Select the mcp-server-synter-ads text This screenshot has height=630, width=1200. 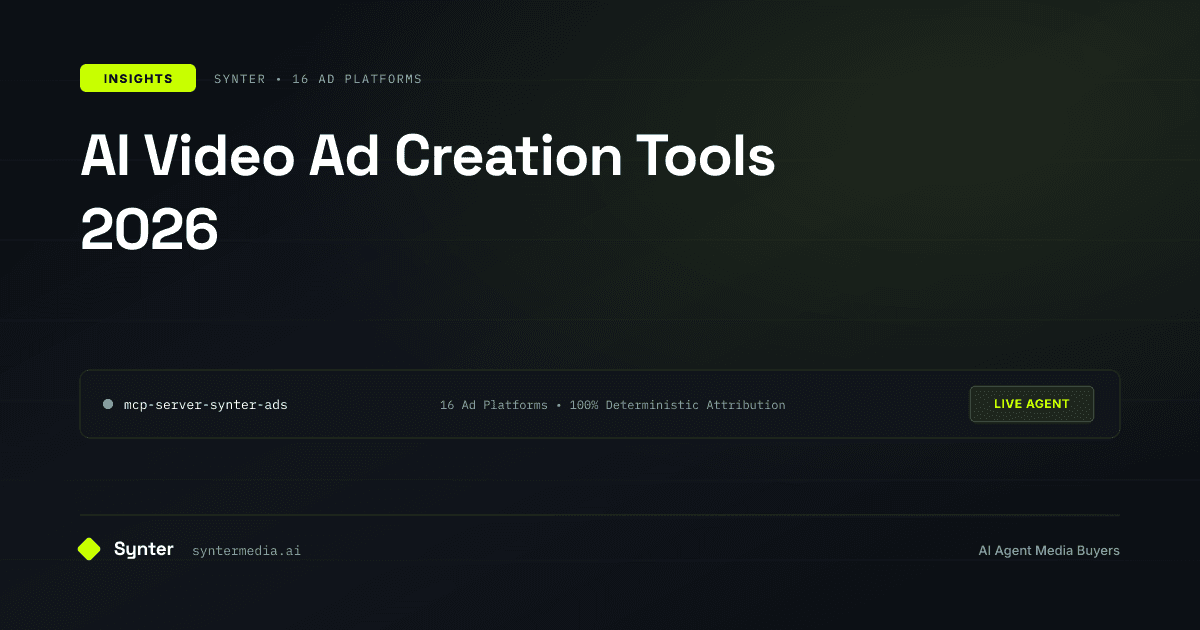tap(206, 405)
